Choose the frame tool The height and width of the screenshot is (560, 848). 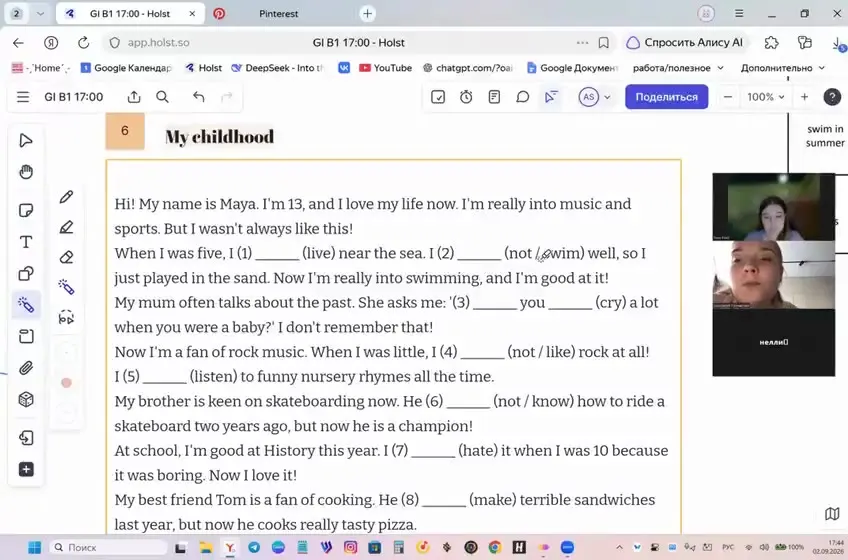tap(25, 337)
